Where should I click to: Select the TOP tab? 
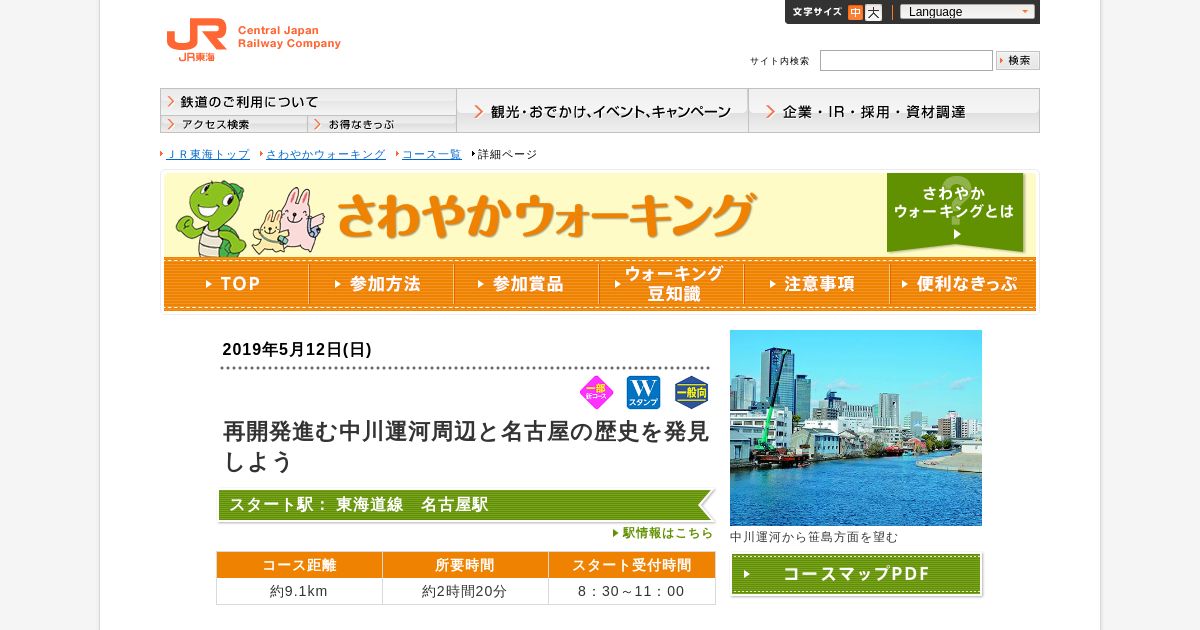coord(236,284)
